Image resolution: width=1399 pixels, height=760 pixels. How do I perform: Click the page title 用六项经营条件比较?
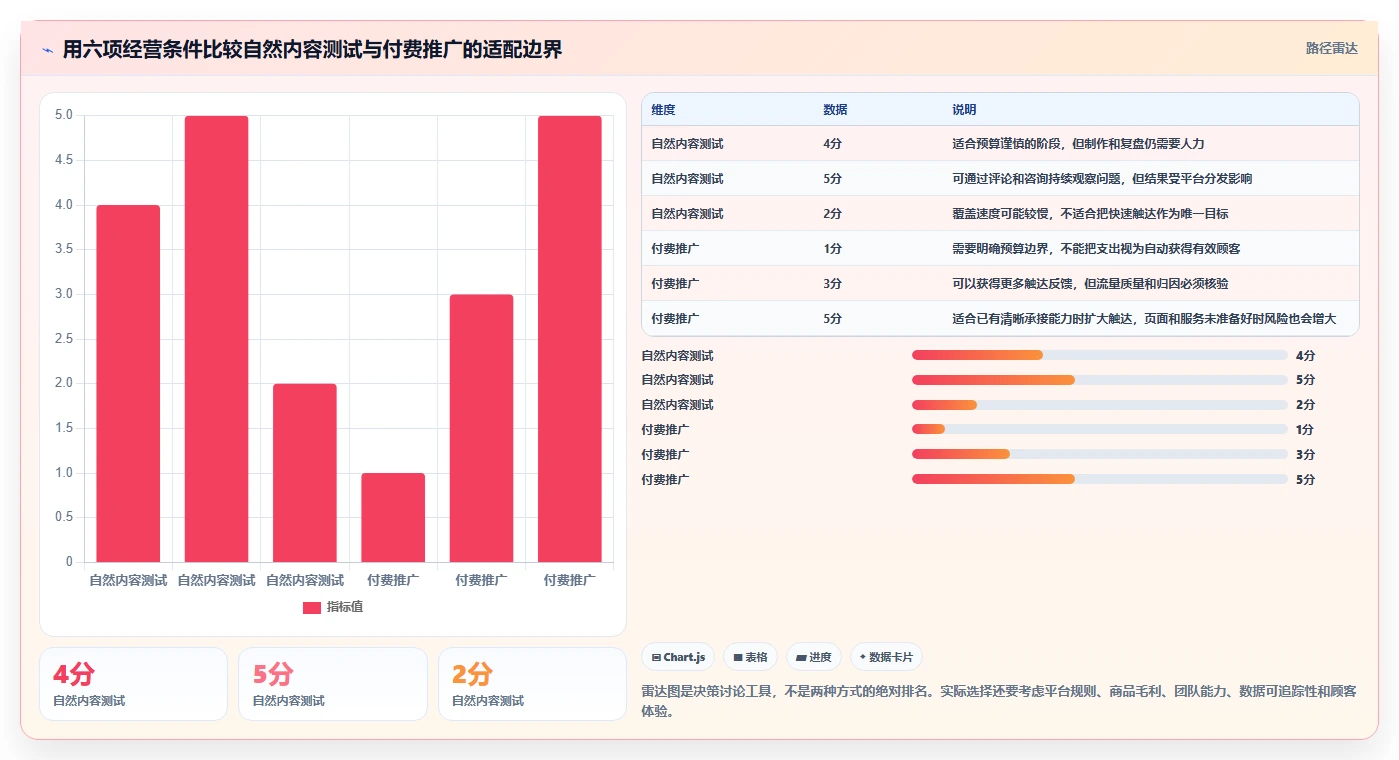point(312,49)
